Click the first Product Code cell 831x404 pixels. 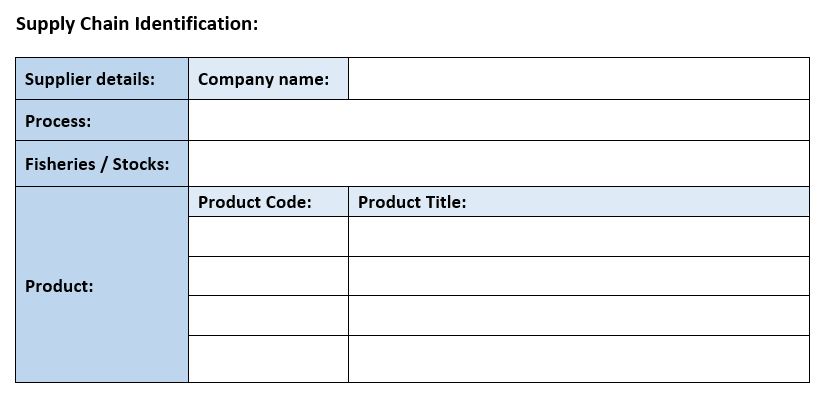(268, 237)
